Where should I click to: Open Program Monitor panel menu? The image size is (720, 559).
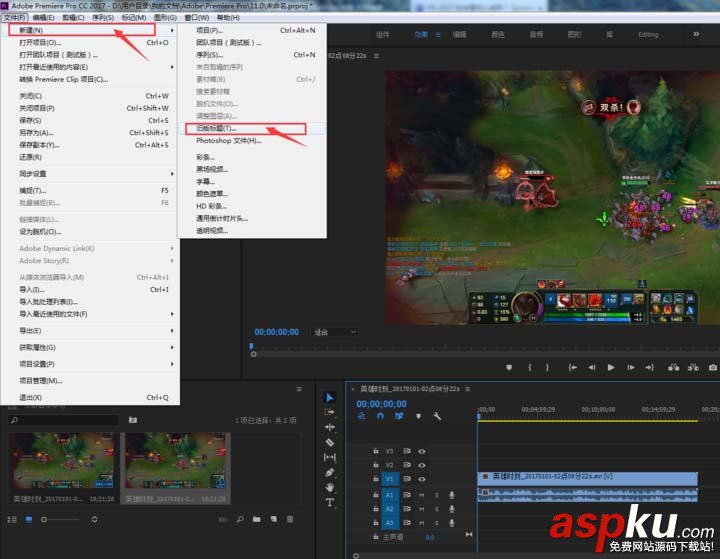377,56
